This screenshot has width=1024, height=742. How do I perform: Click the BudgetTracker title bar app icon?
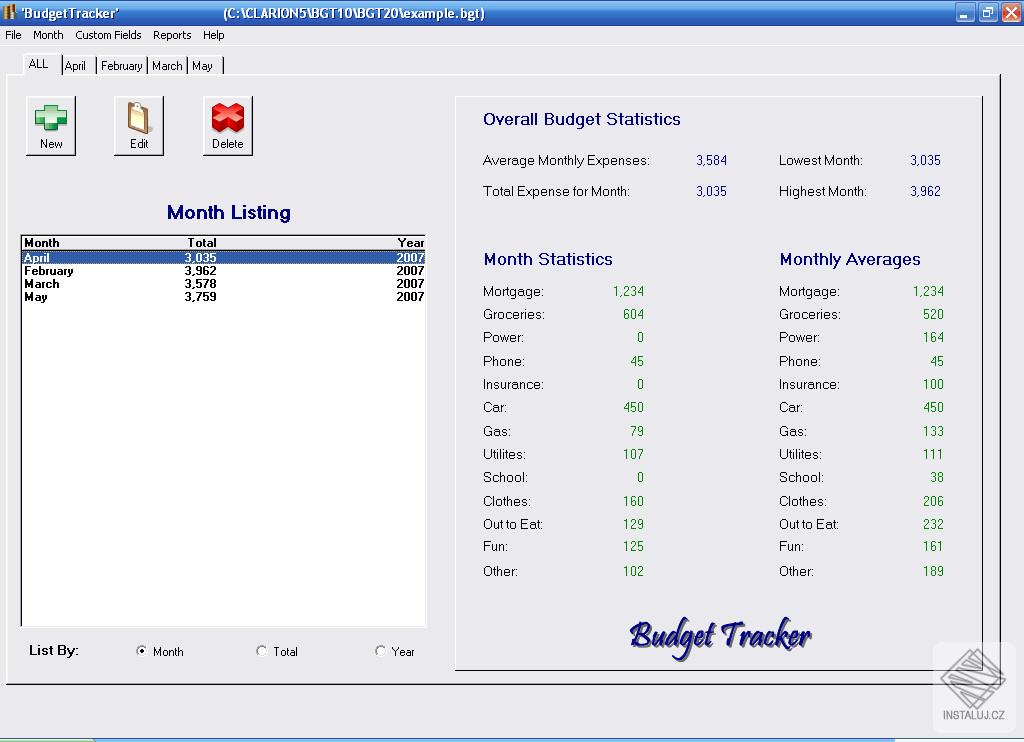click(10, 13)
